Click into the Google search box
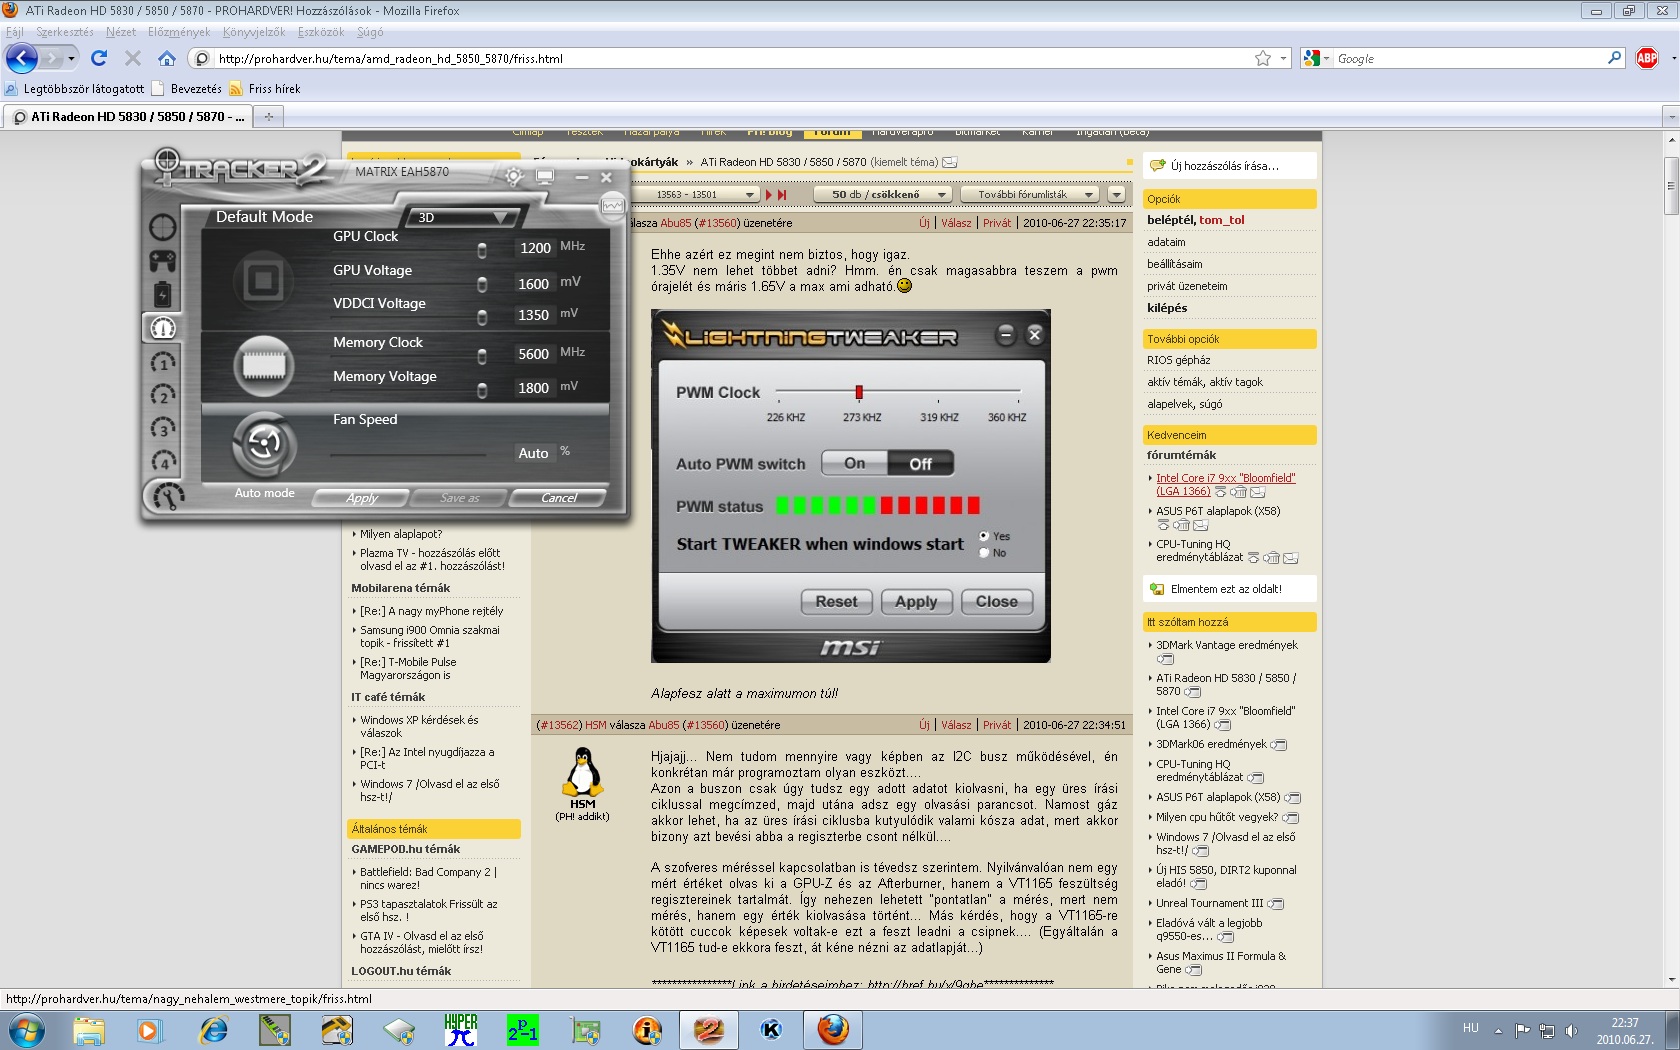Viewport: 1680px width, 1050px height. pyautogui.click(x=1468, y=58)
